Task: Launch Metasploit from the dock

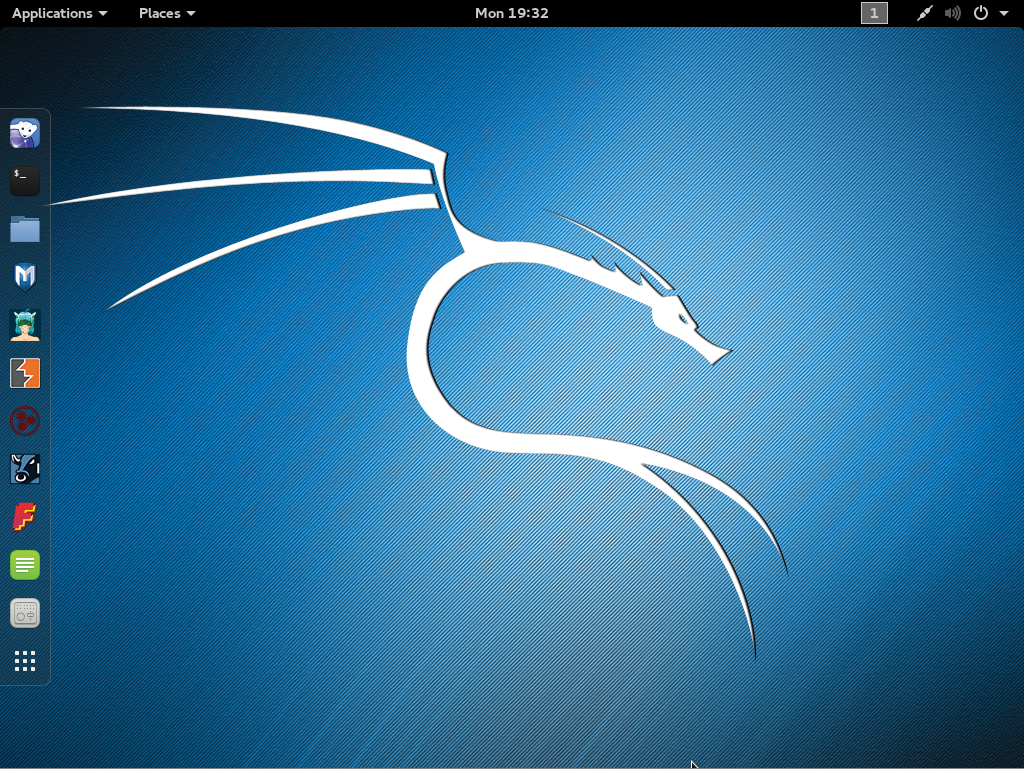Action: click(25, 276)
